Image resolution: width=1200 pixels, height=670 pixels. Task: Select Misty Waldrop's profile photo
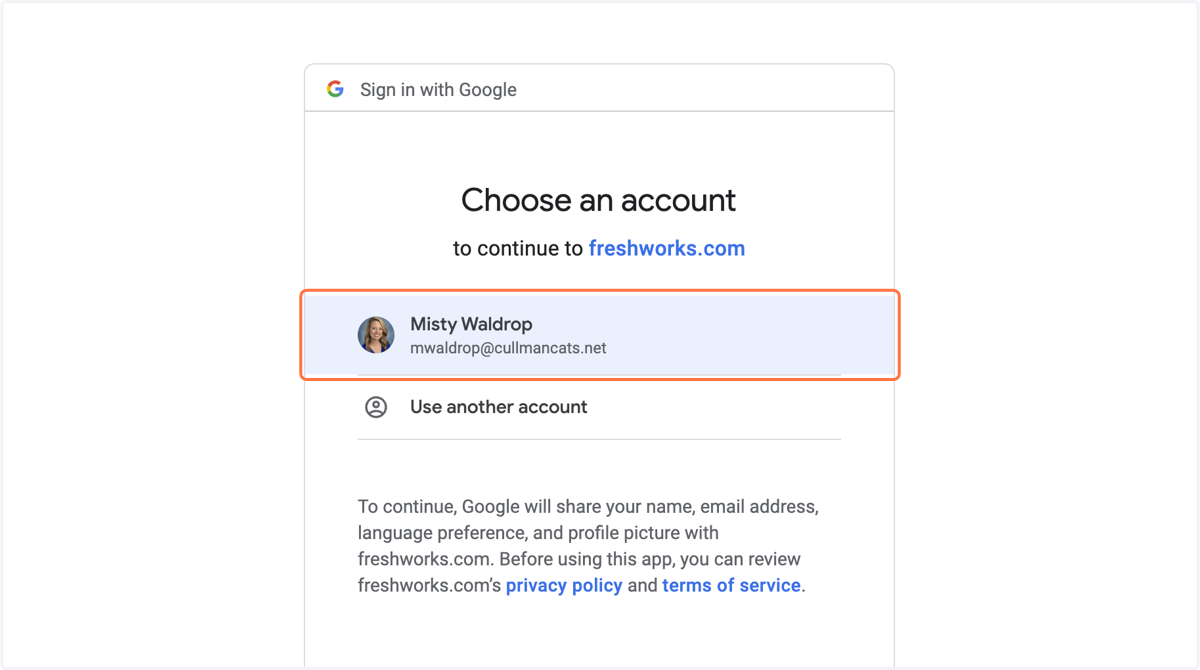tap(376, 335)
